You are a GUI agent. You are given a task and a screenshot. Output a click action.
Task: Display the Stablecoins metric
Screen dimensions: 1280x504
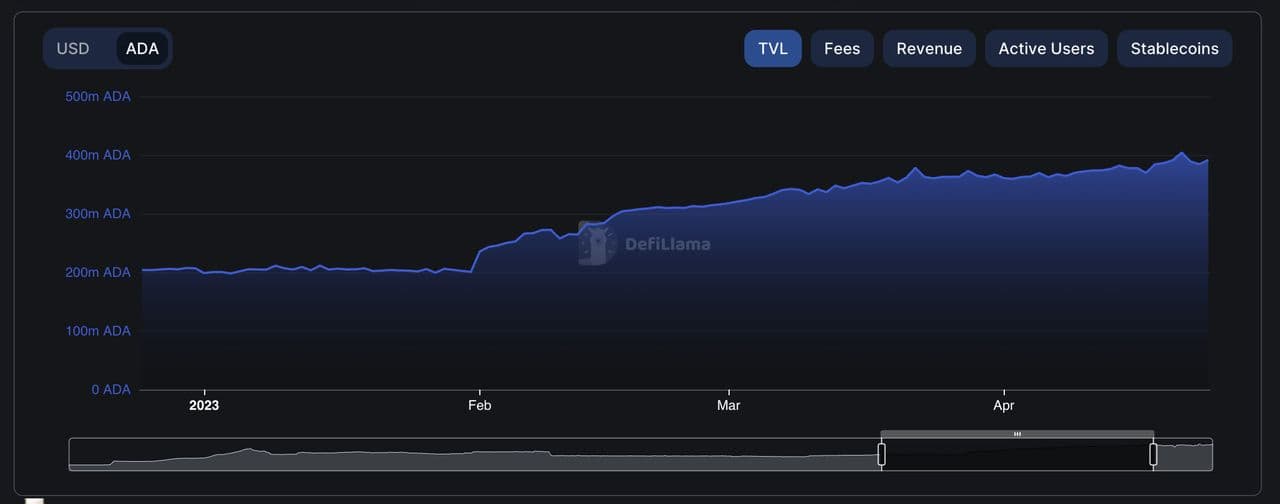coord(1174,48)
